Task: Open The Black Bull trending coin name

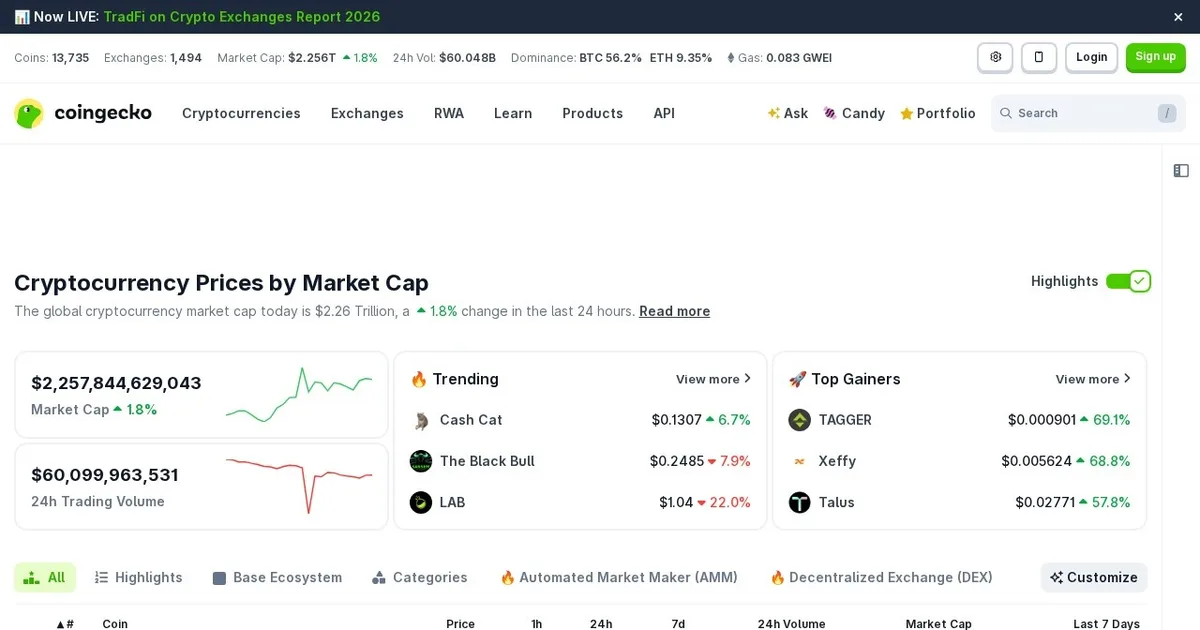Action: [x=487, y=461]
